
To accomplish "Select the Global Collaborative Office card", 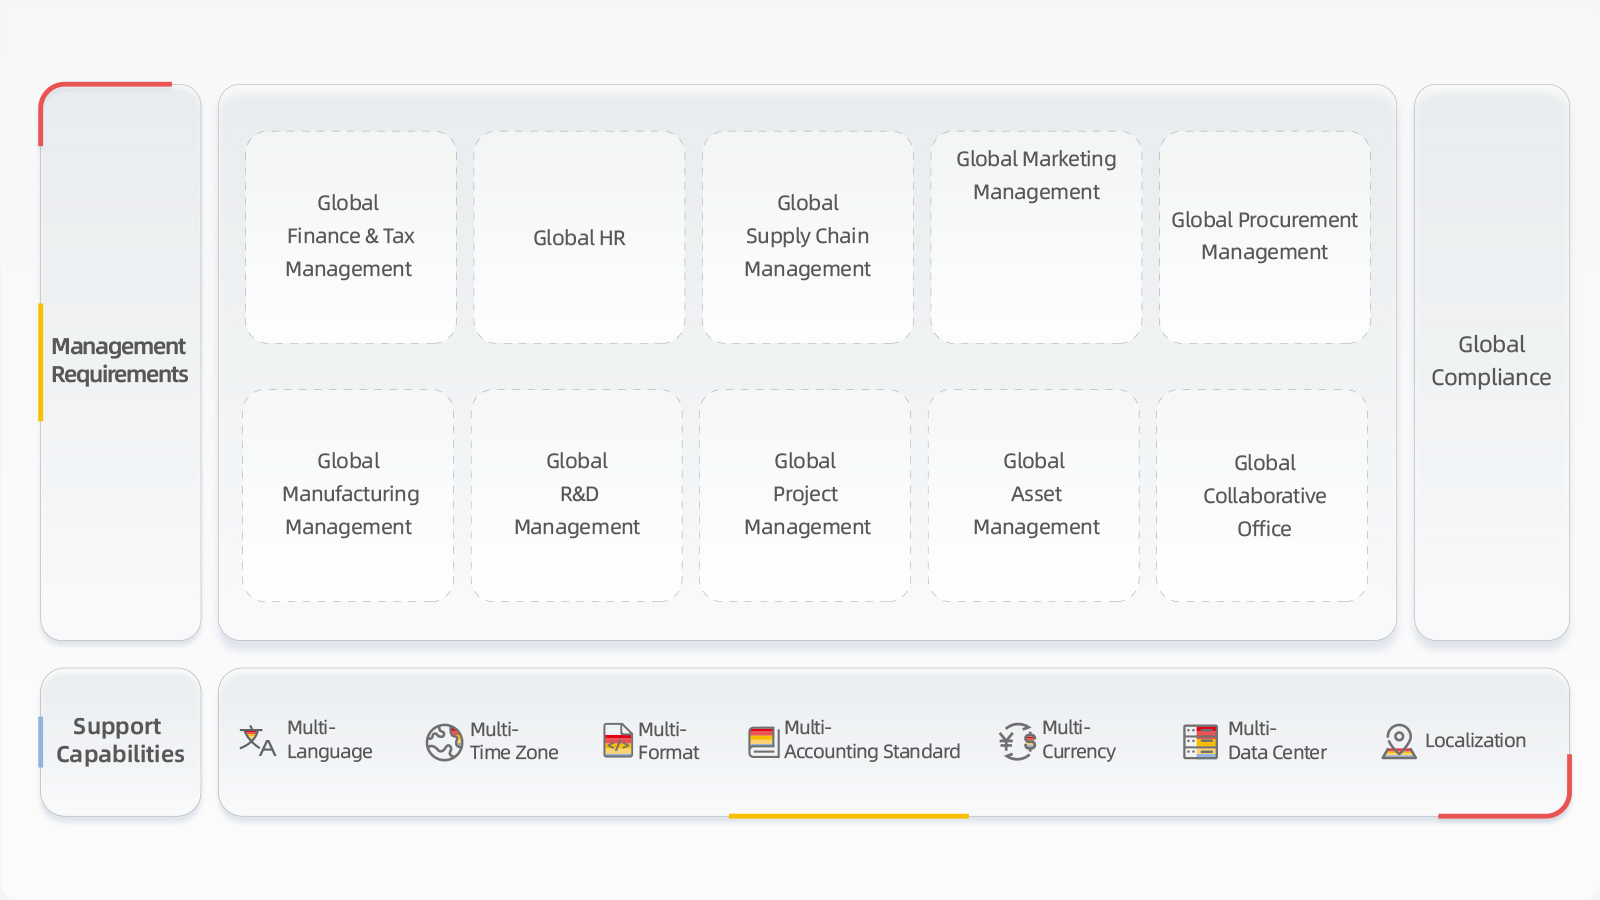I will pos(1262,495).
